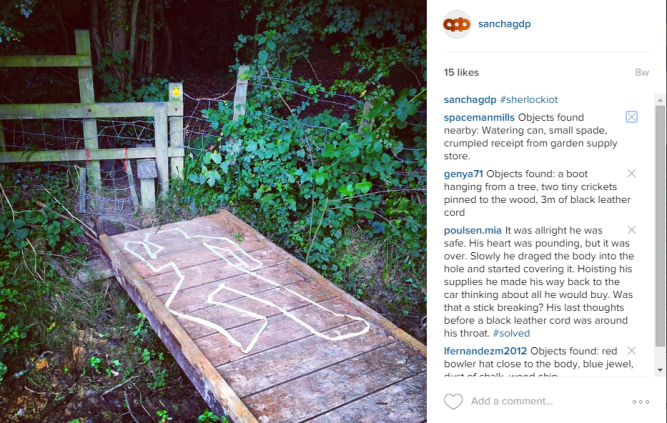This screenshot has width=667, height=423.
Task: Delete genya71 comment with X icon
Action: coord(631,173)
